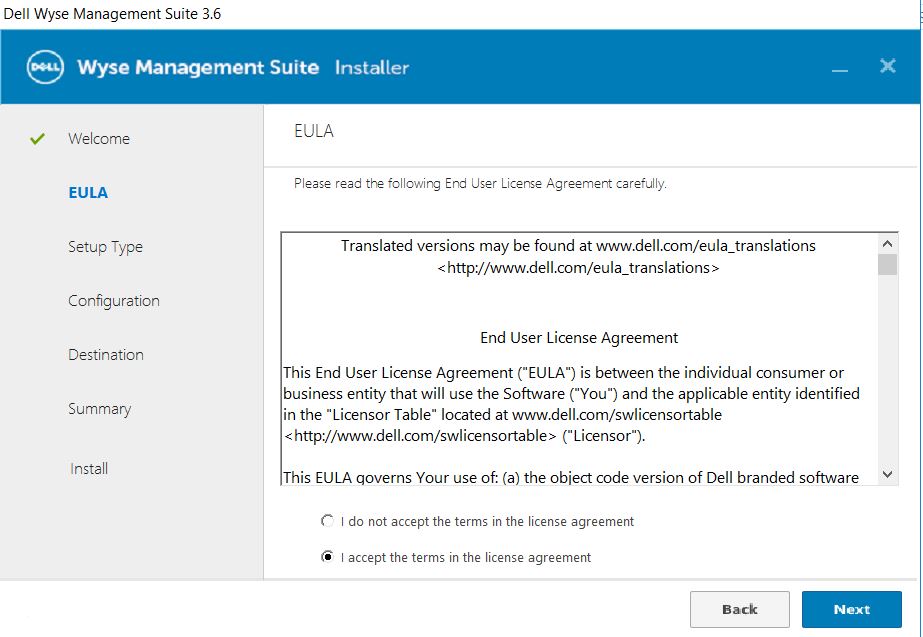Jump to the Configuration step
The height and width of the screenshot is (637, 923).
pos(113,301)
